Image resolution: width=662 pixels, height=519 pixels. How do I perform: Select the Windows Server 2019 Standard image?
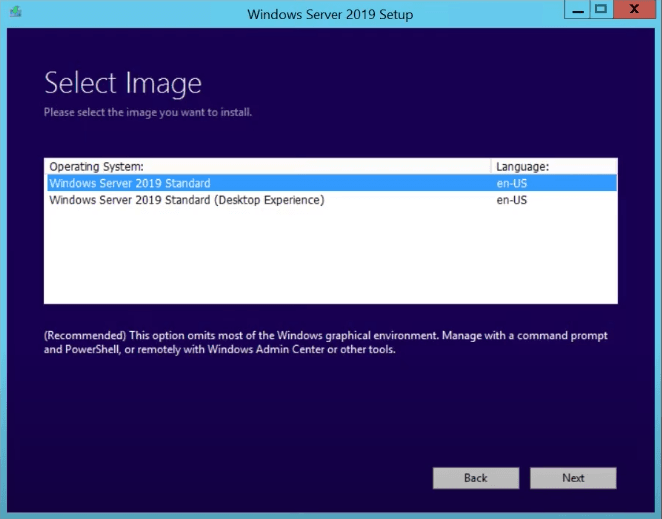(x=130, y=183)
